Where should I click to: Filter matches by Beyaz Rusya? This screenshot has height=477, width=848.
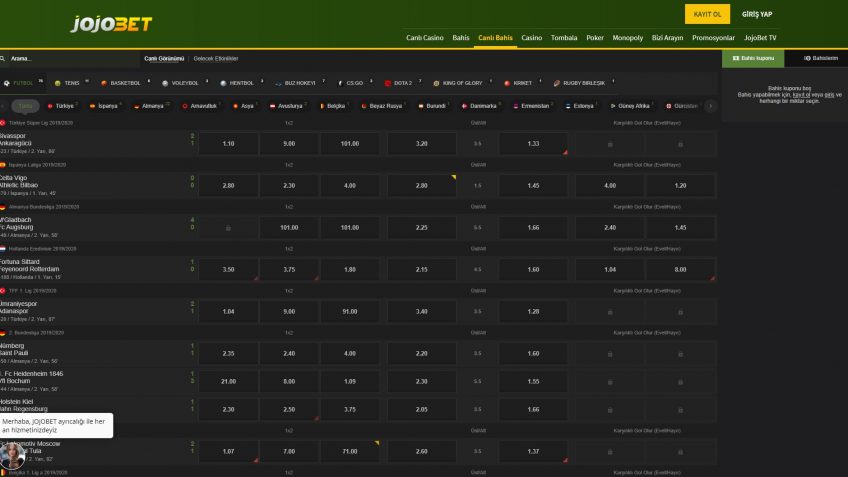pos(383,106)
